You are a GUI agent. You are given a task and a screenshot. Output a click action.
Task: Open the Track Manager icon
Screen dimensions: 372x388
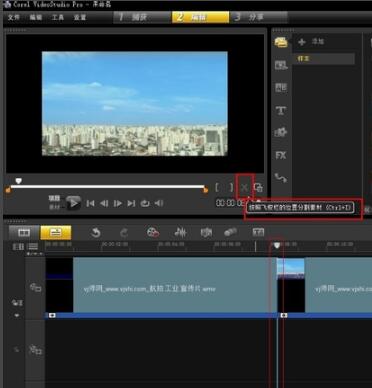pyautogui.click(x=33, y=247)
